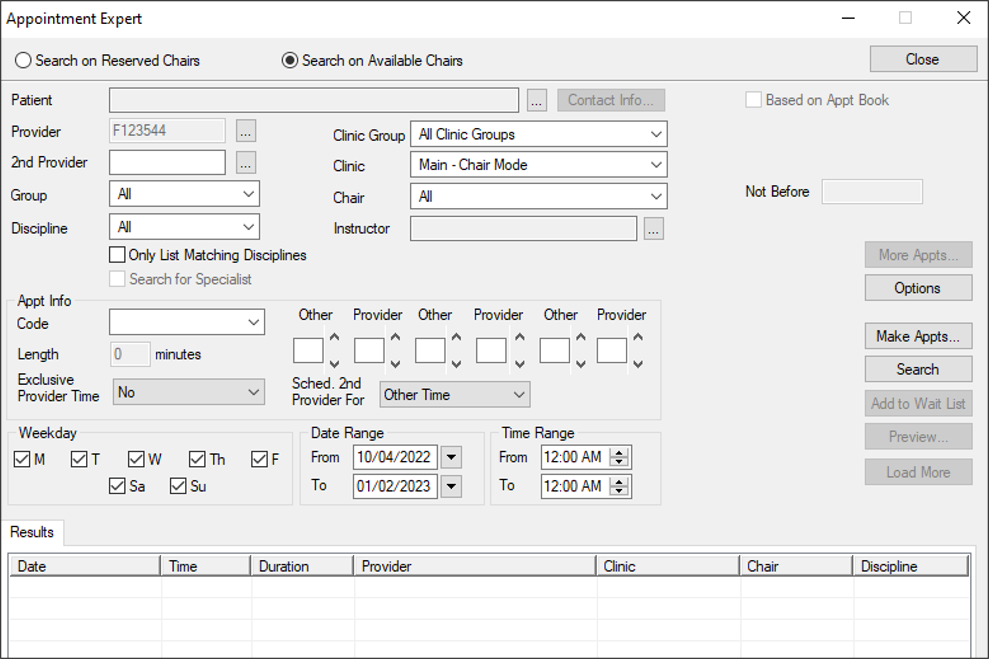Open the 2nd Provider lookup ellipsis button
Viewport: 989px width, 659px height.
[x=246, y=163]
